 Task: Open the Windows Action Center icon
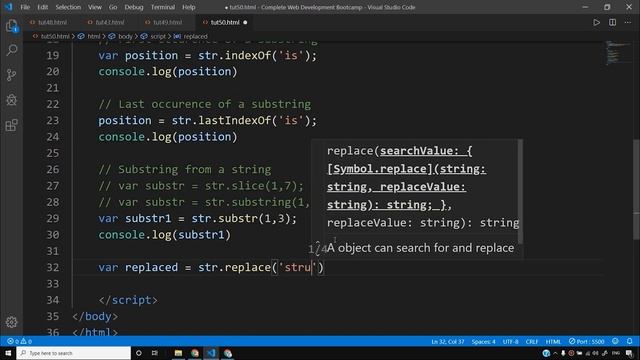[x=630, y=353]
